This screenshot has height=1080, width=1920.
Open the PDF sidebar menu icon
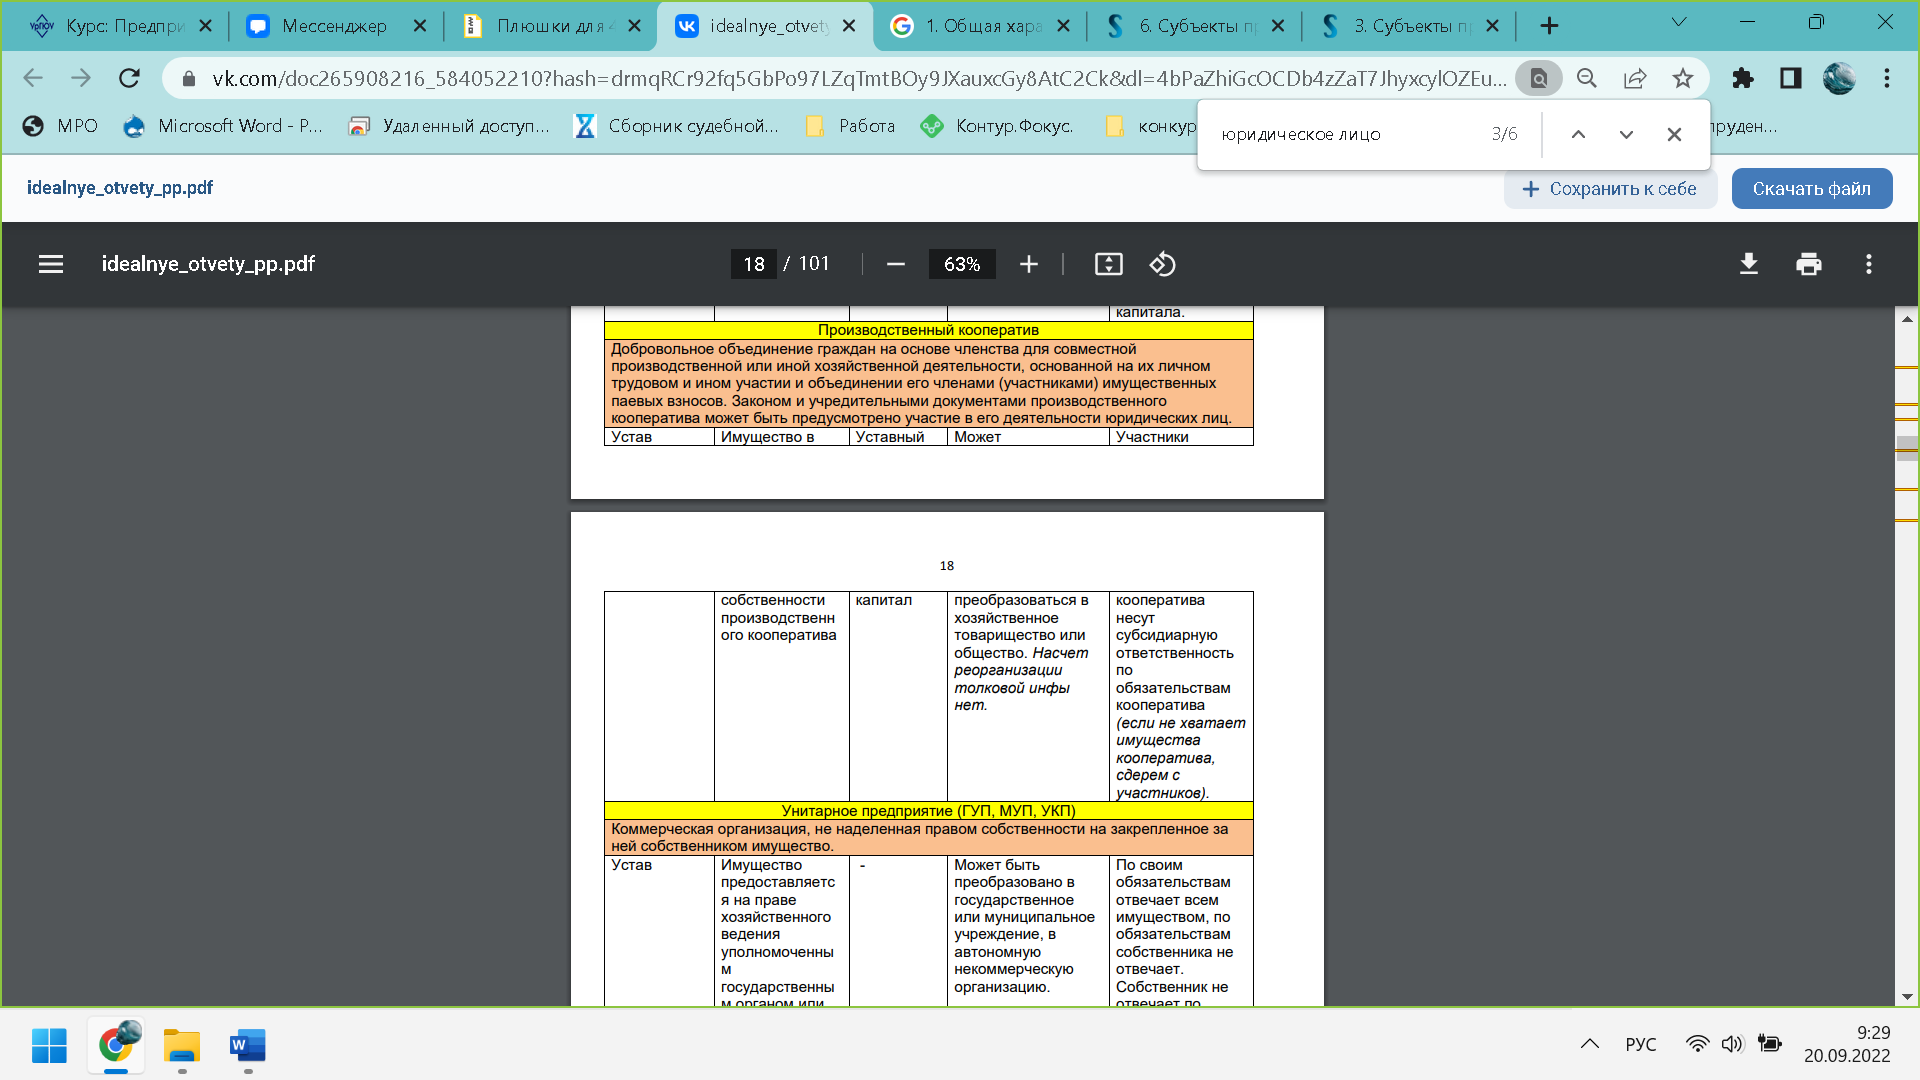(51, 264)
